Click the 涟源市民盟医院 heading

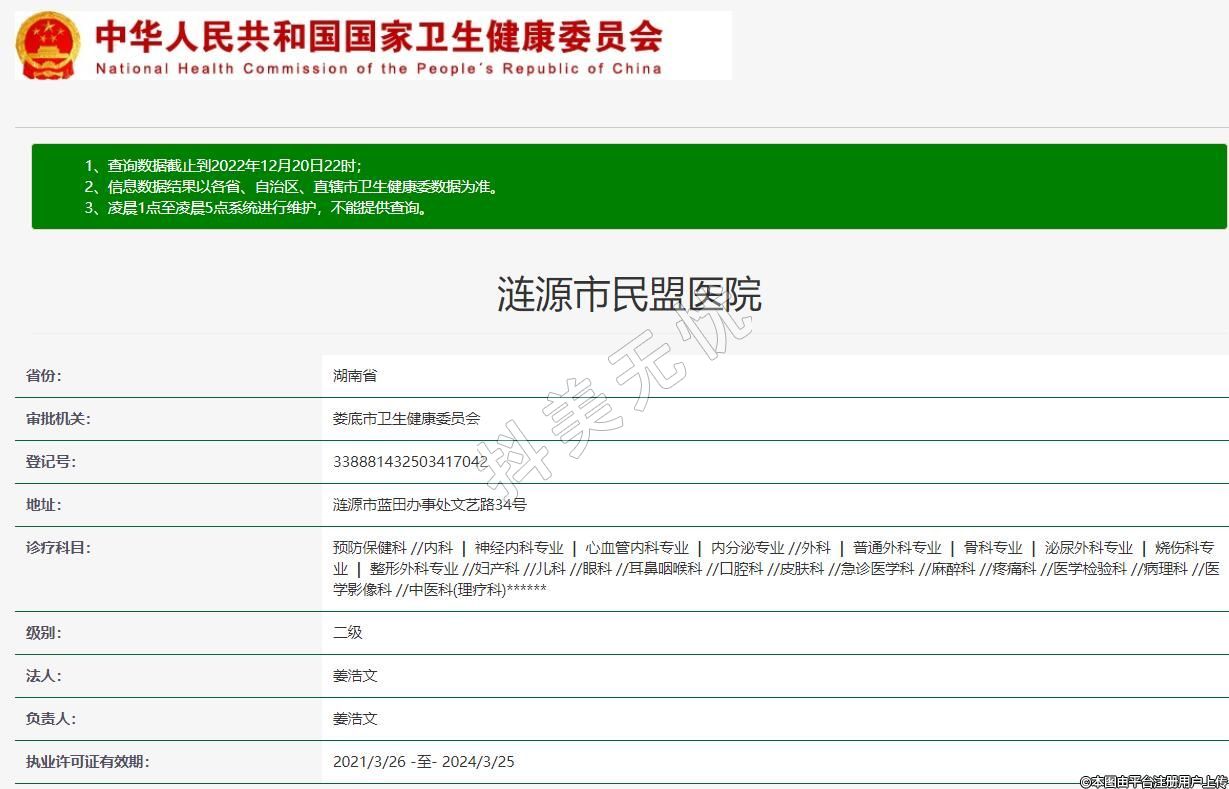pyautogui.click(x=629, y=295)
